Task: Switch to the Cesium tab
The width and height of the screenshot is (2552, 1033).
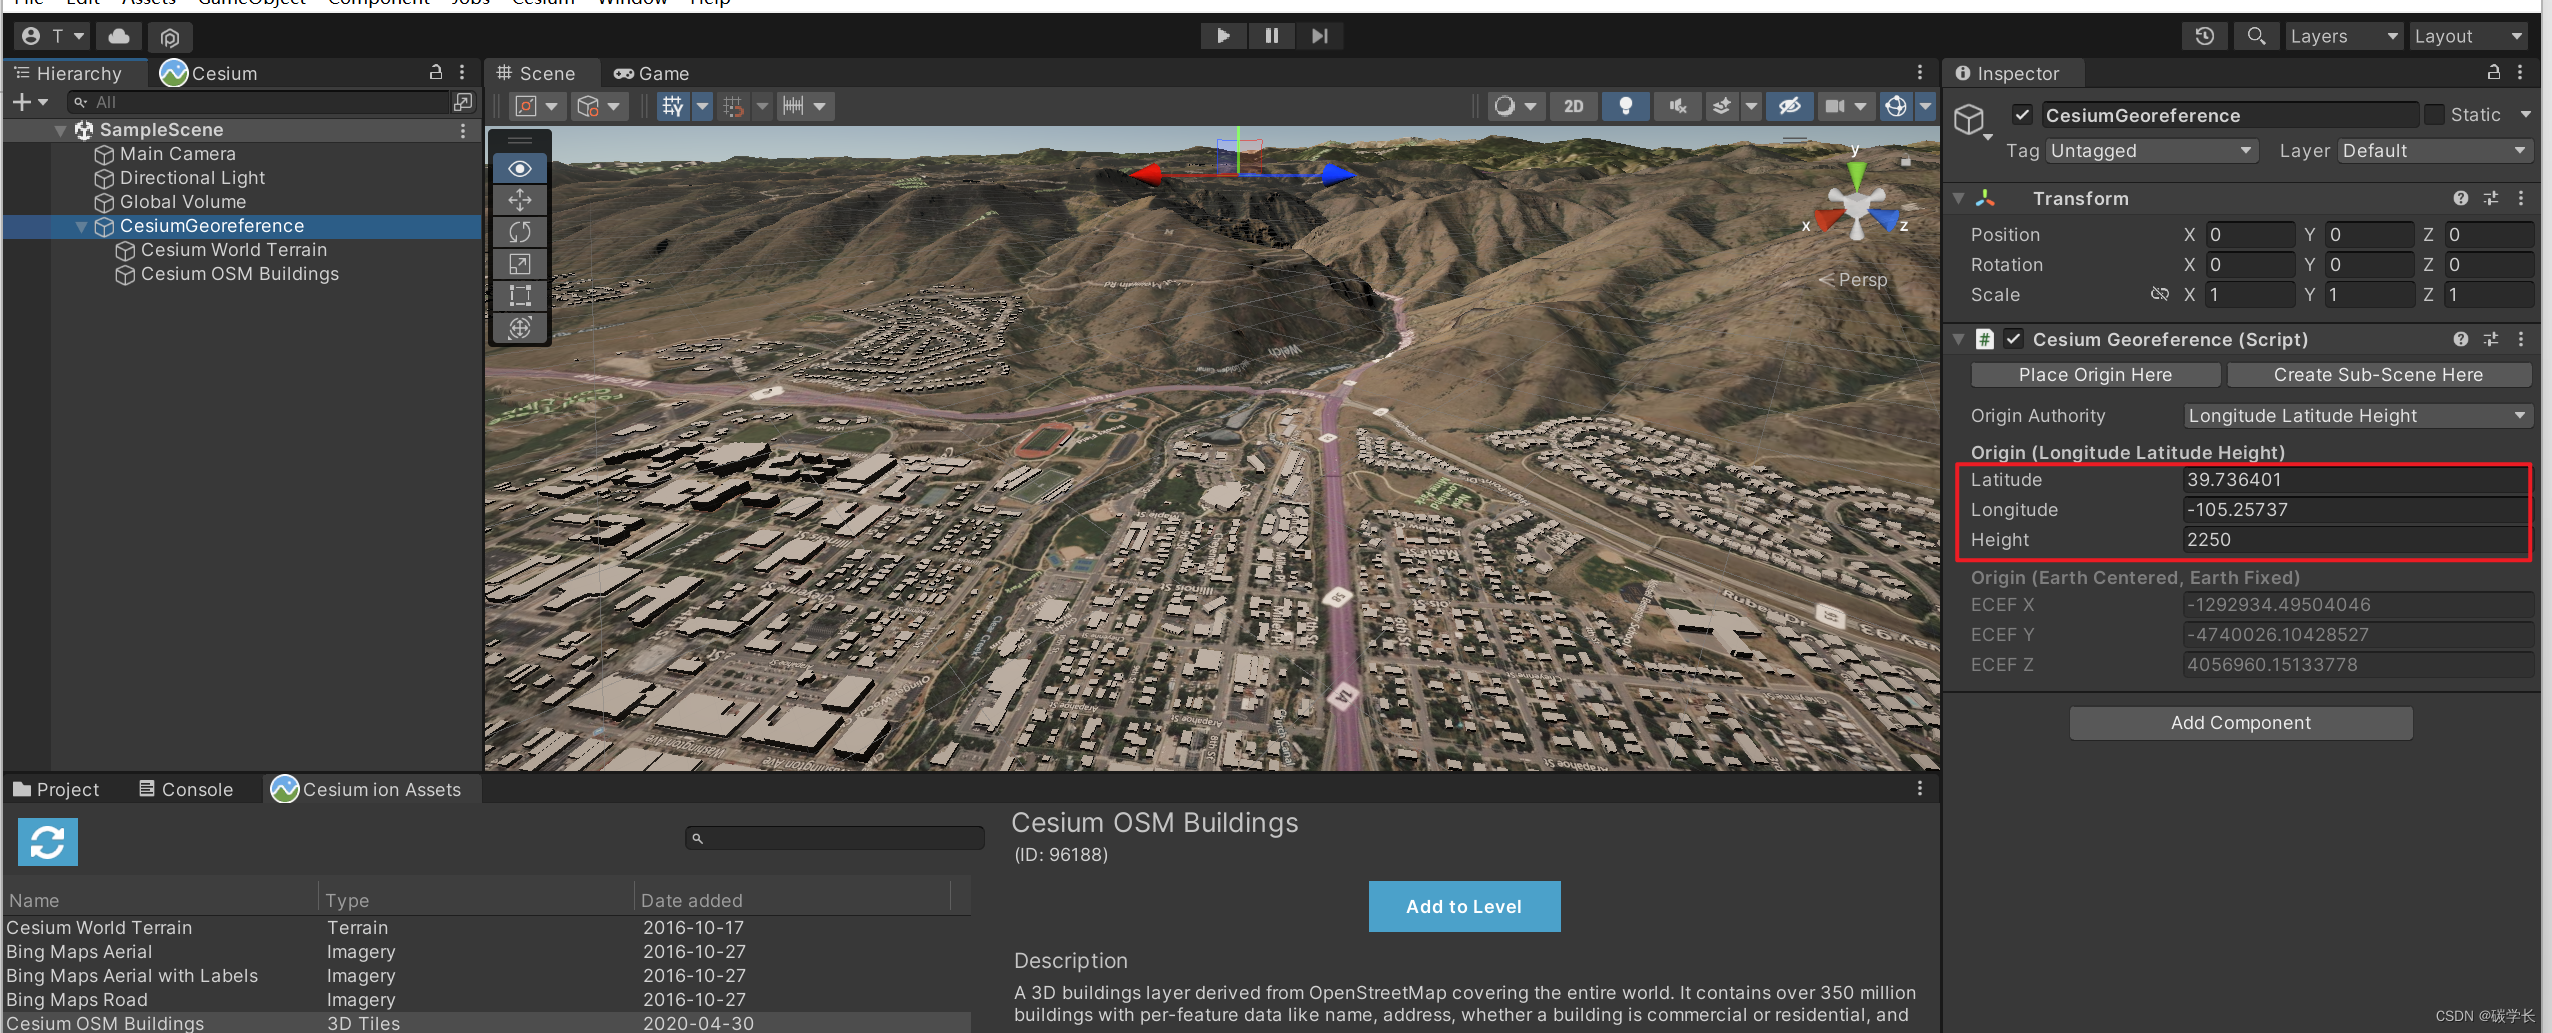Action: tap(209, 73)
